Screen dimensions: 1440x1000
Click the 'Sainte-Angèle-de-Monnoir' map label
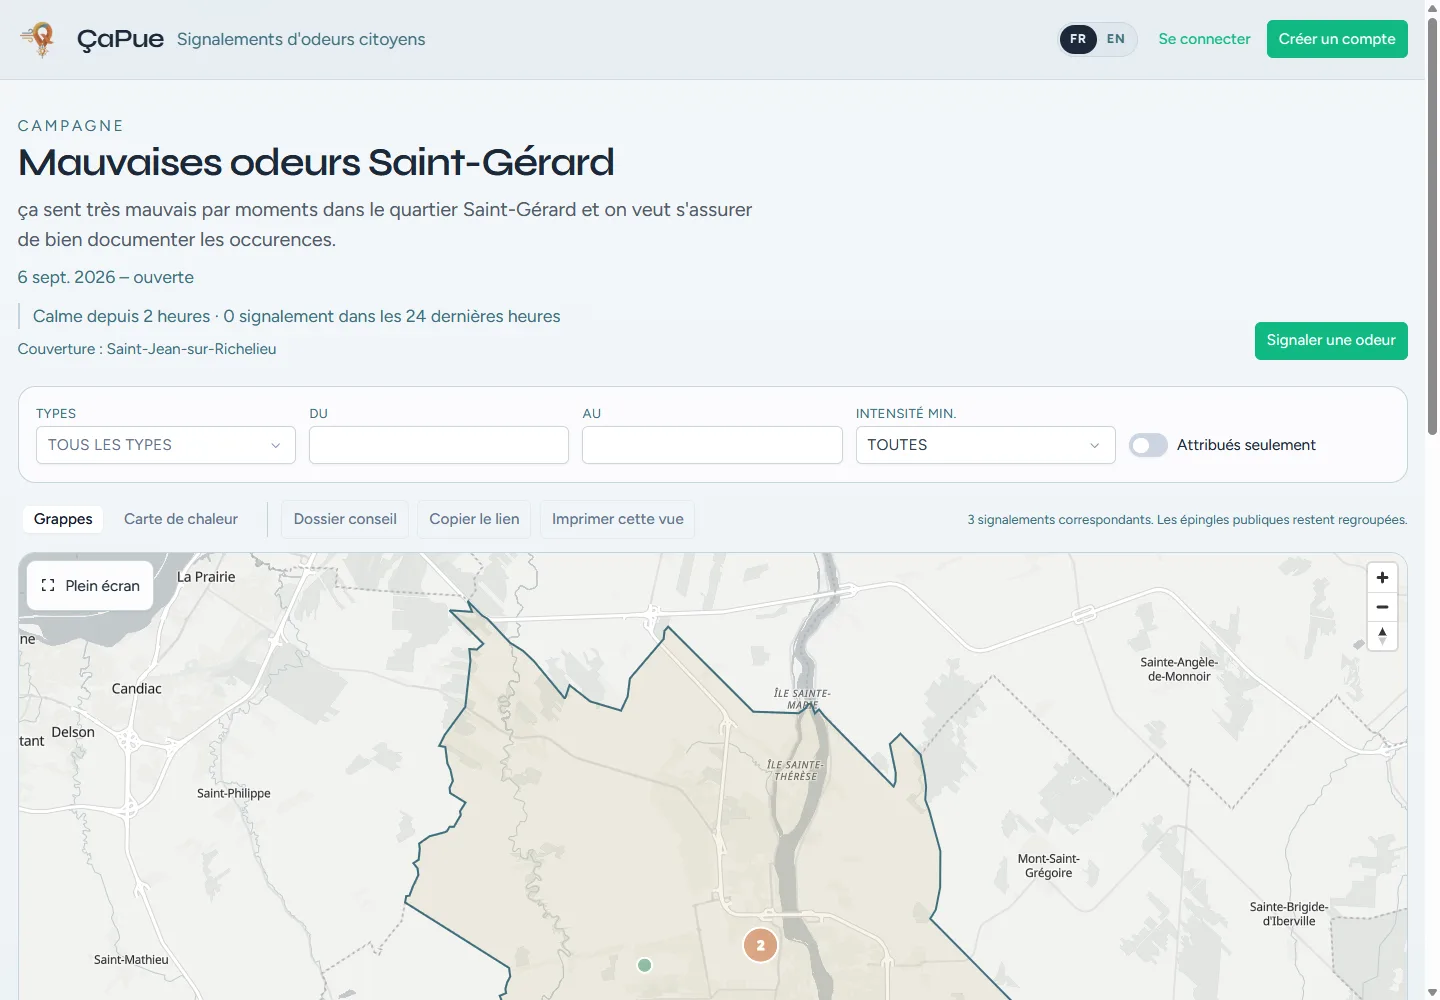(1179, 669)
